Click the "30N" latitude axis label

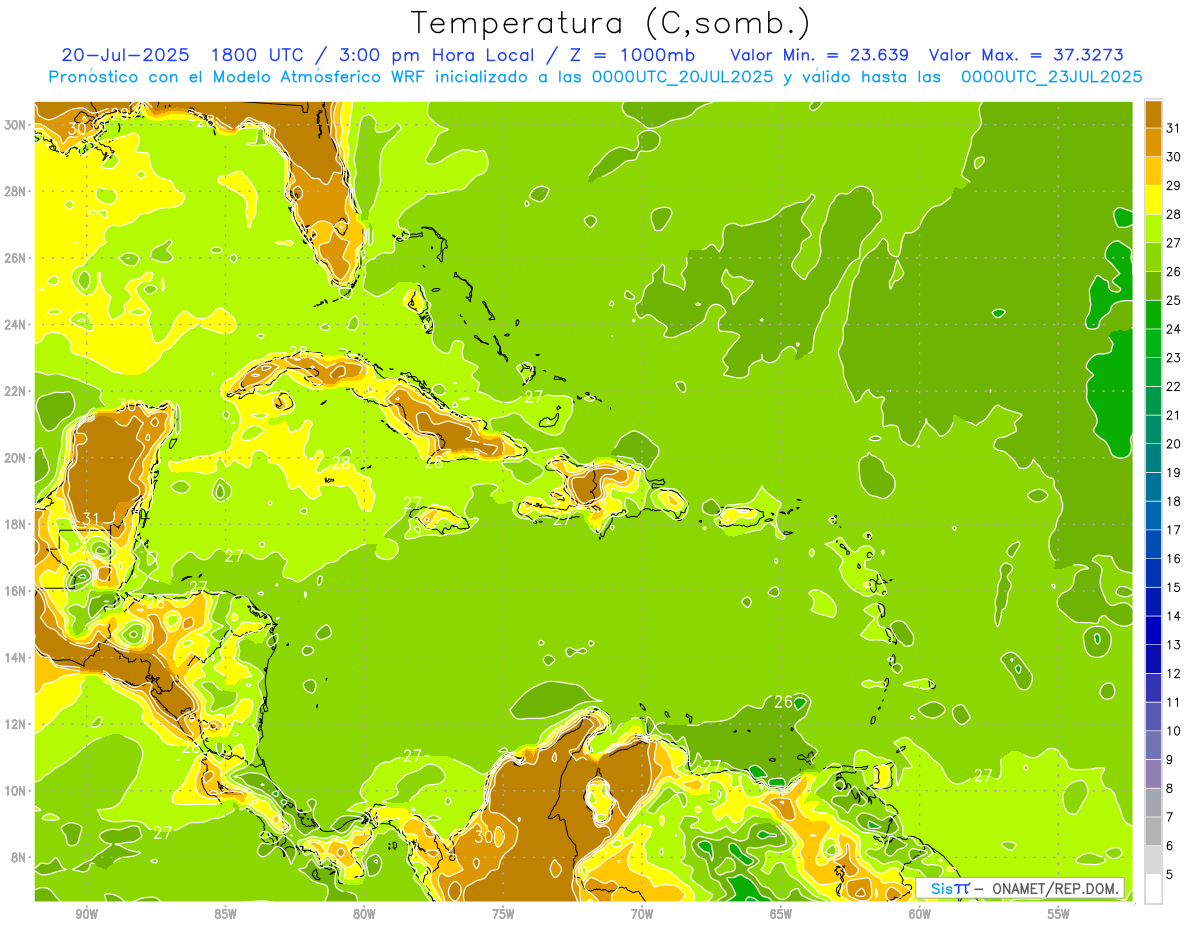[x=16, y=125]
